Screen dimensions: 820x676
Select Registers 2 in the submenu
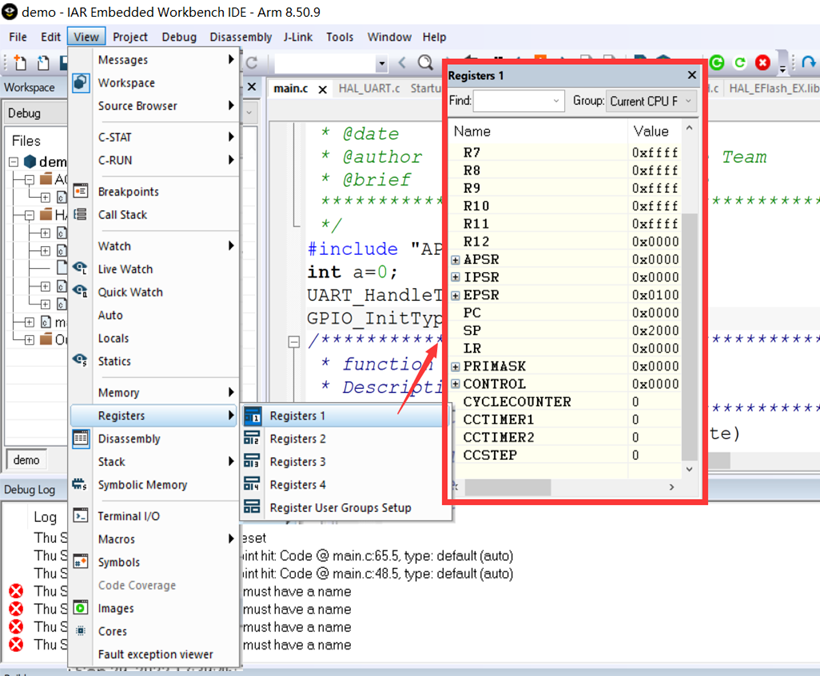[297, 439]
